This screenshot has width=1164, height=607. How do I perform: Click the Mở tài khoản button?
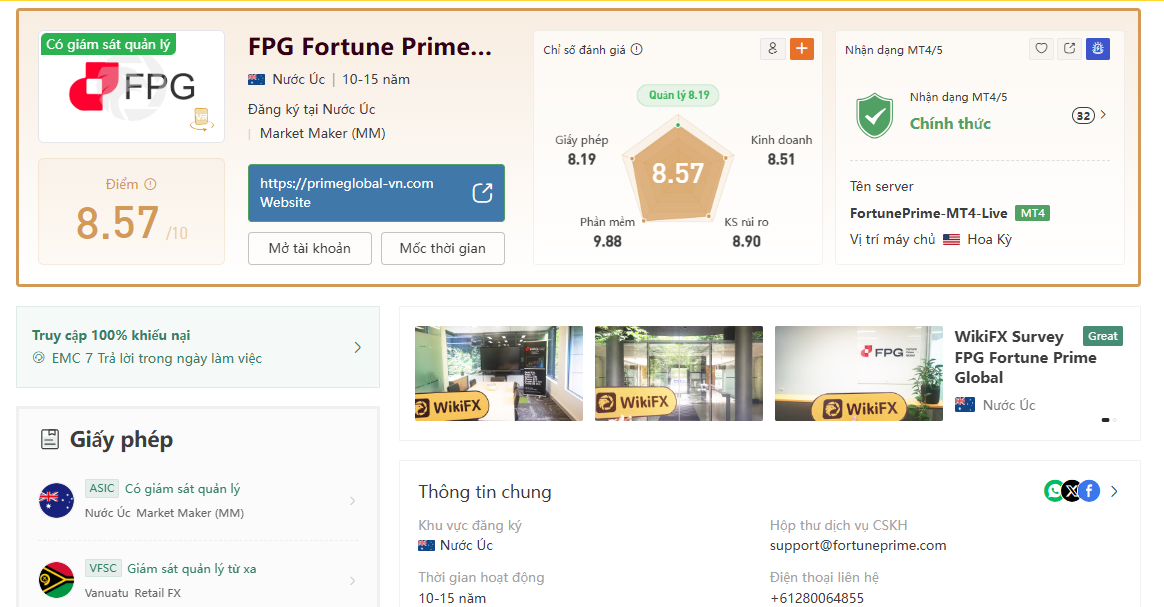point(310,249)
